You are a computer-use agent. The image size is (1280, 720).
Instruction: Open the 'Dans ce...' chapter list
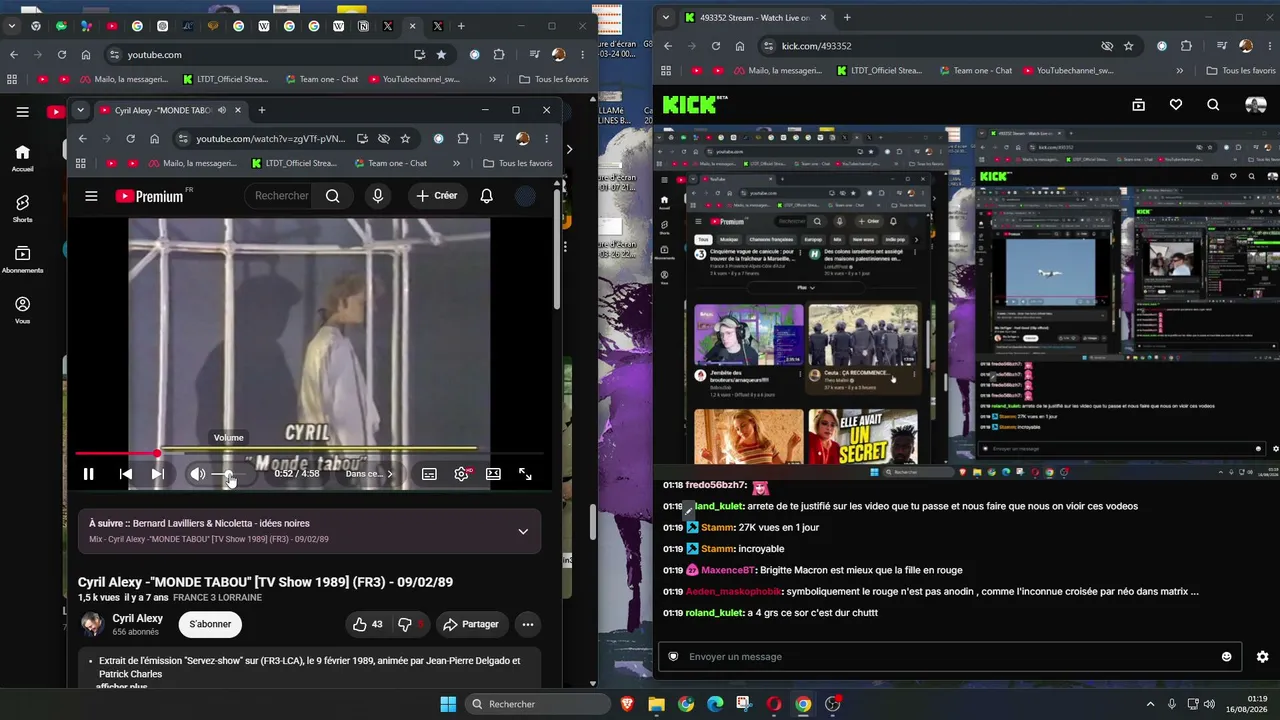pos(369,474)
